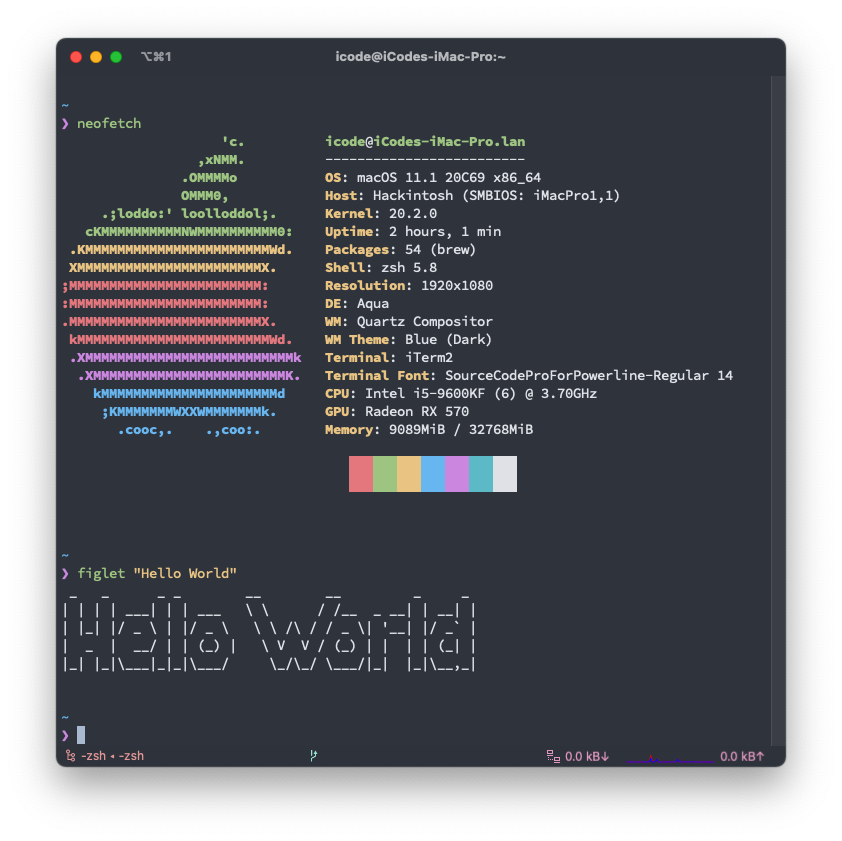Click the GPU line Radeon RX 570
This screenshot has height=841, width=842.
point(397,411)
